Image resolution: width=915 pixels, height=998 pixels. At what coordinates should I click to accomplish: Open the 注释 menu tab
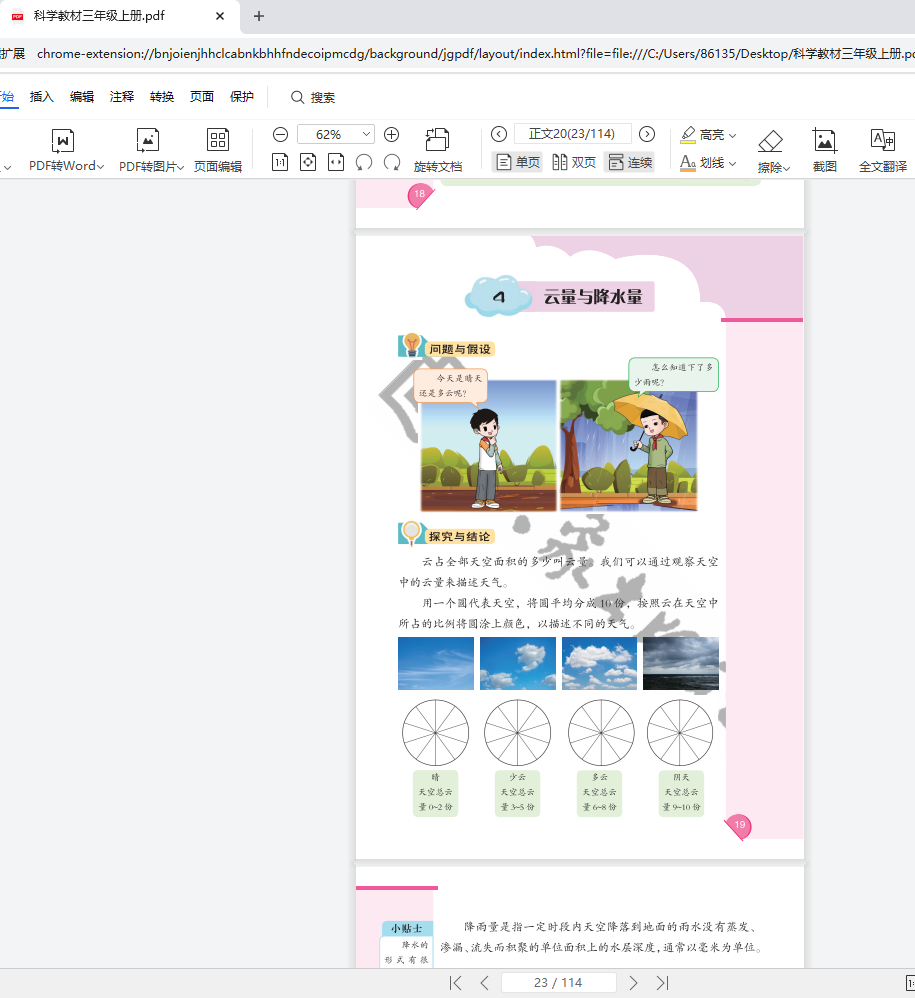[x=122, y=97]
